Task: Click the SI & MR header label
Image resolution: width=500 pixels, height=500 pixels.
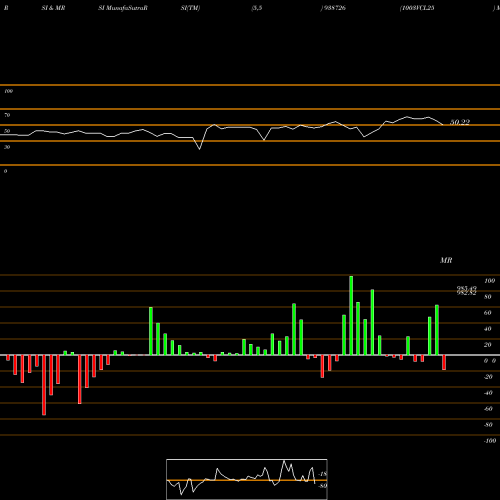Action: (53, 8)
